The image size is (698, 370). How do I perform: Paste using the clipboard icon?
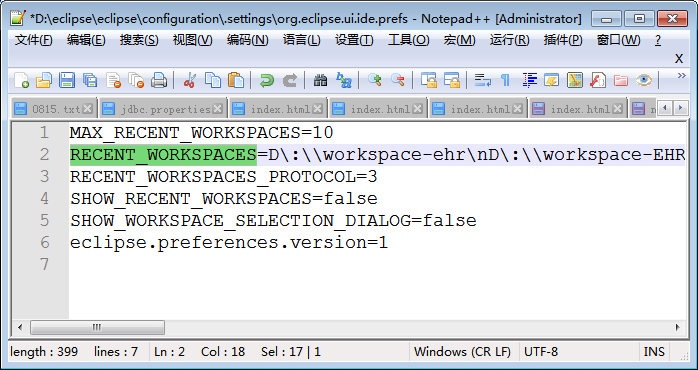[236, 81]
